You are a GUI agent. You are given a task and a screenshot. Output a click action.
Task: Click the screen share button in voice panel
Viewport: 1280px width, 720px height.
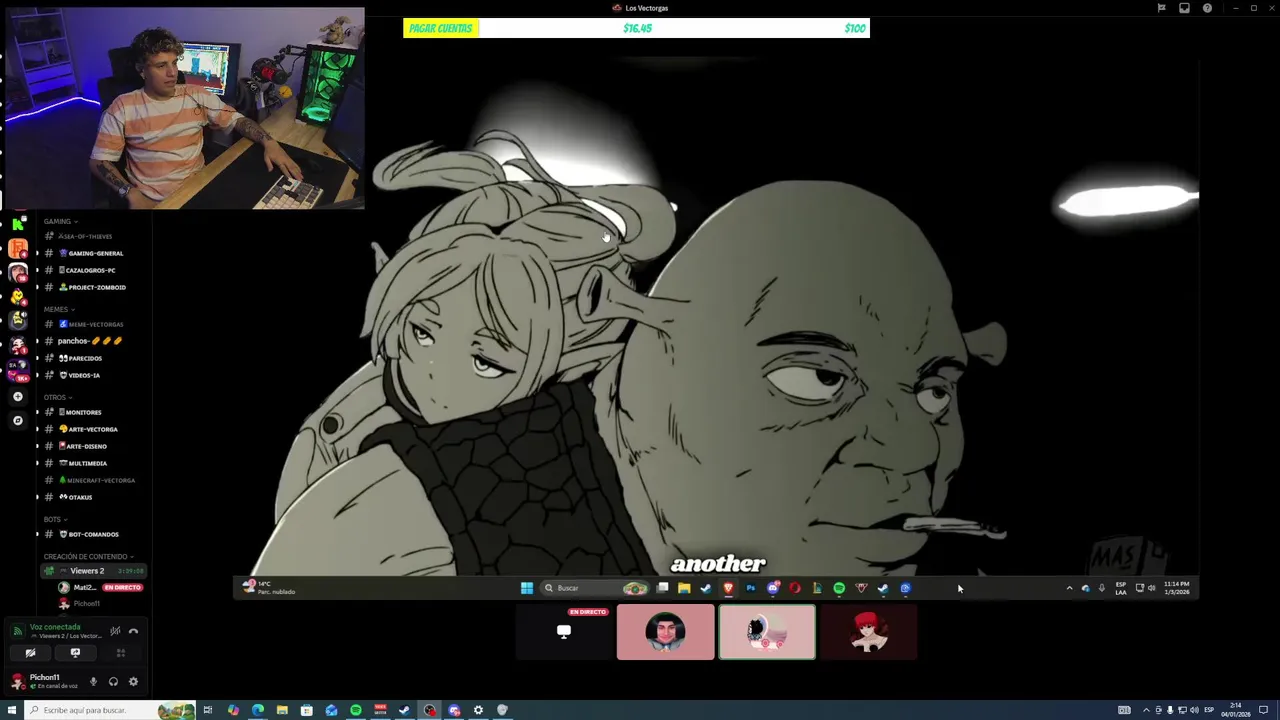(75, 652)
